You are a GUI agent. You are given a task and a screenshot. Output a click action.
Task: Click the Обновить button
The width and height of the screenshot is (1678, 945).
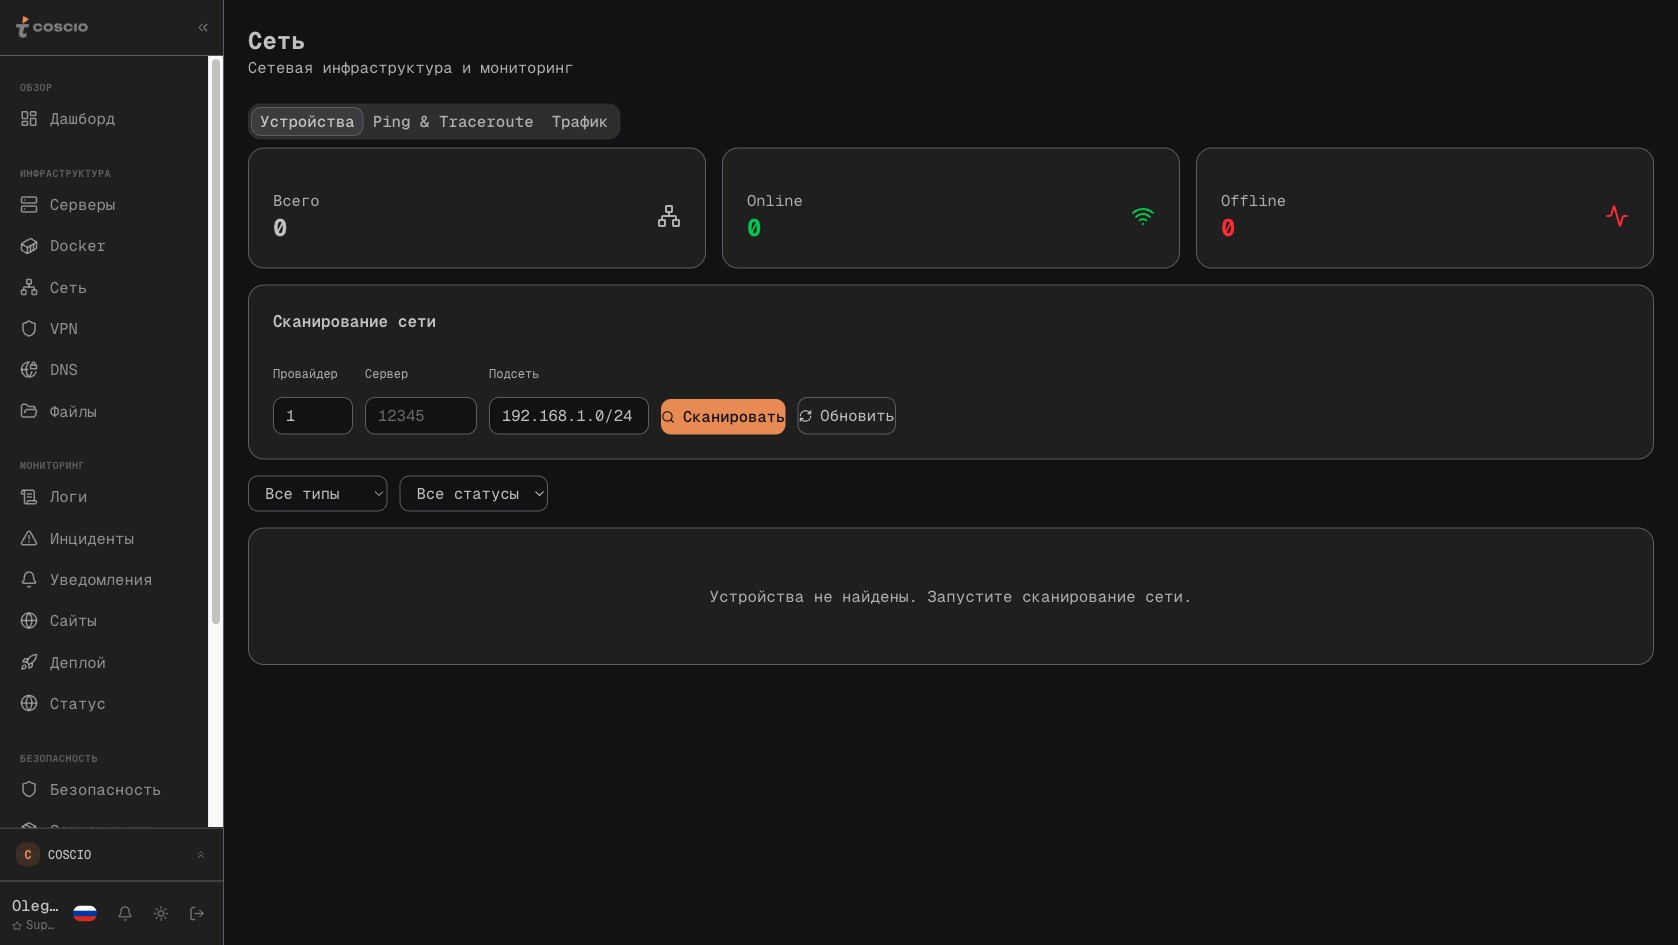pyautogui.click(x=846, y=416)
